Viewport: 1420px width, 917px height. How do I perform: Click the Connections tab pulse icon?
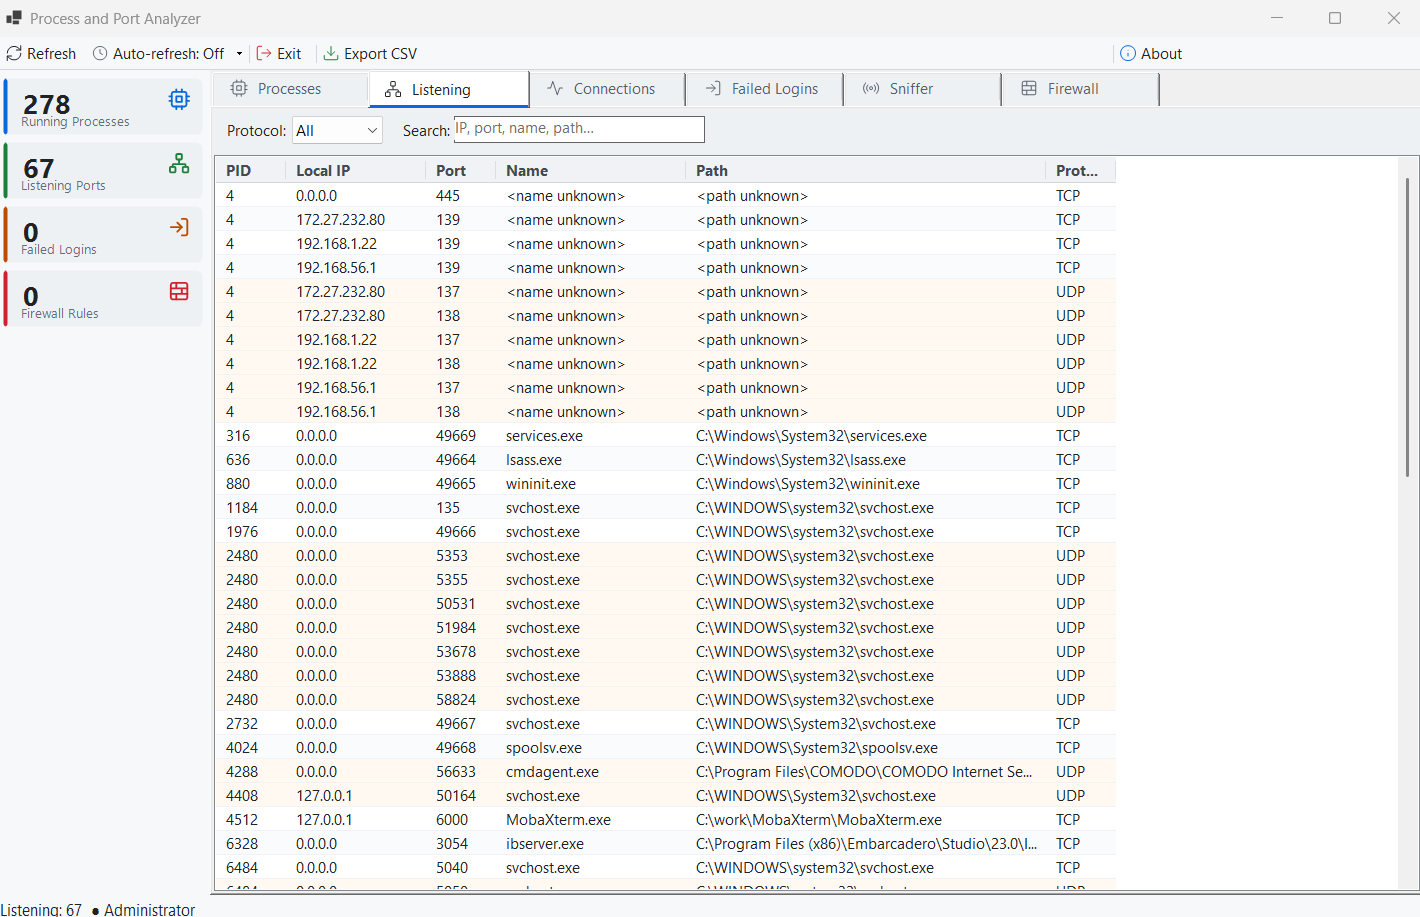click(555, 88)
